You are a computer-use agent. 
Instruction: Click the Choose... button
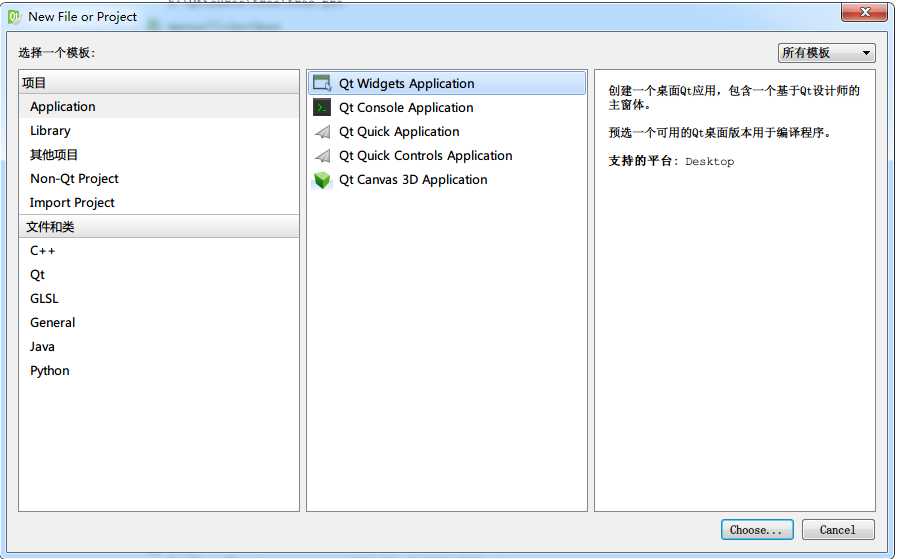pyautogui.click(x=757, y=530)
